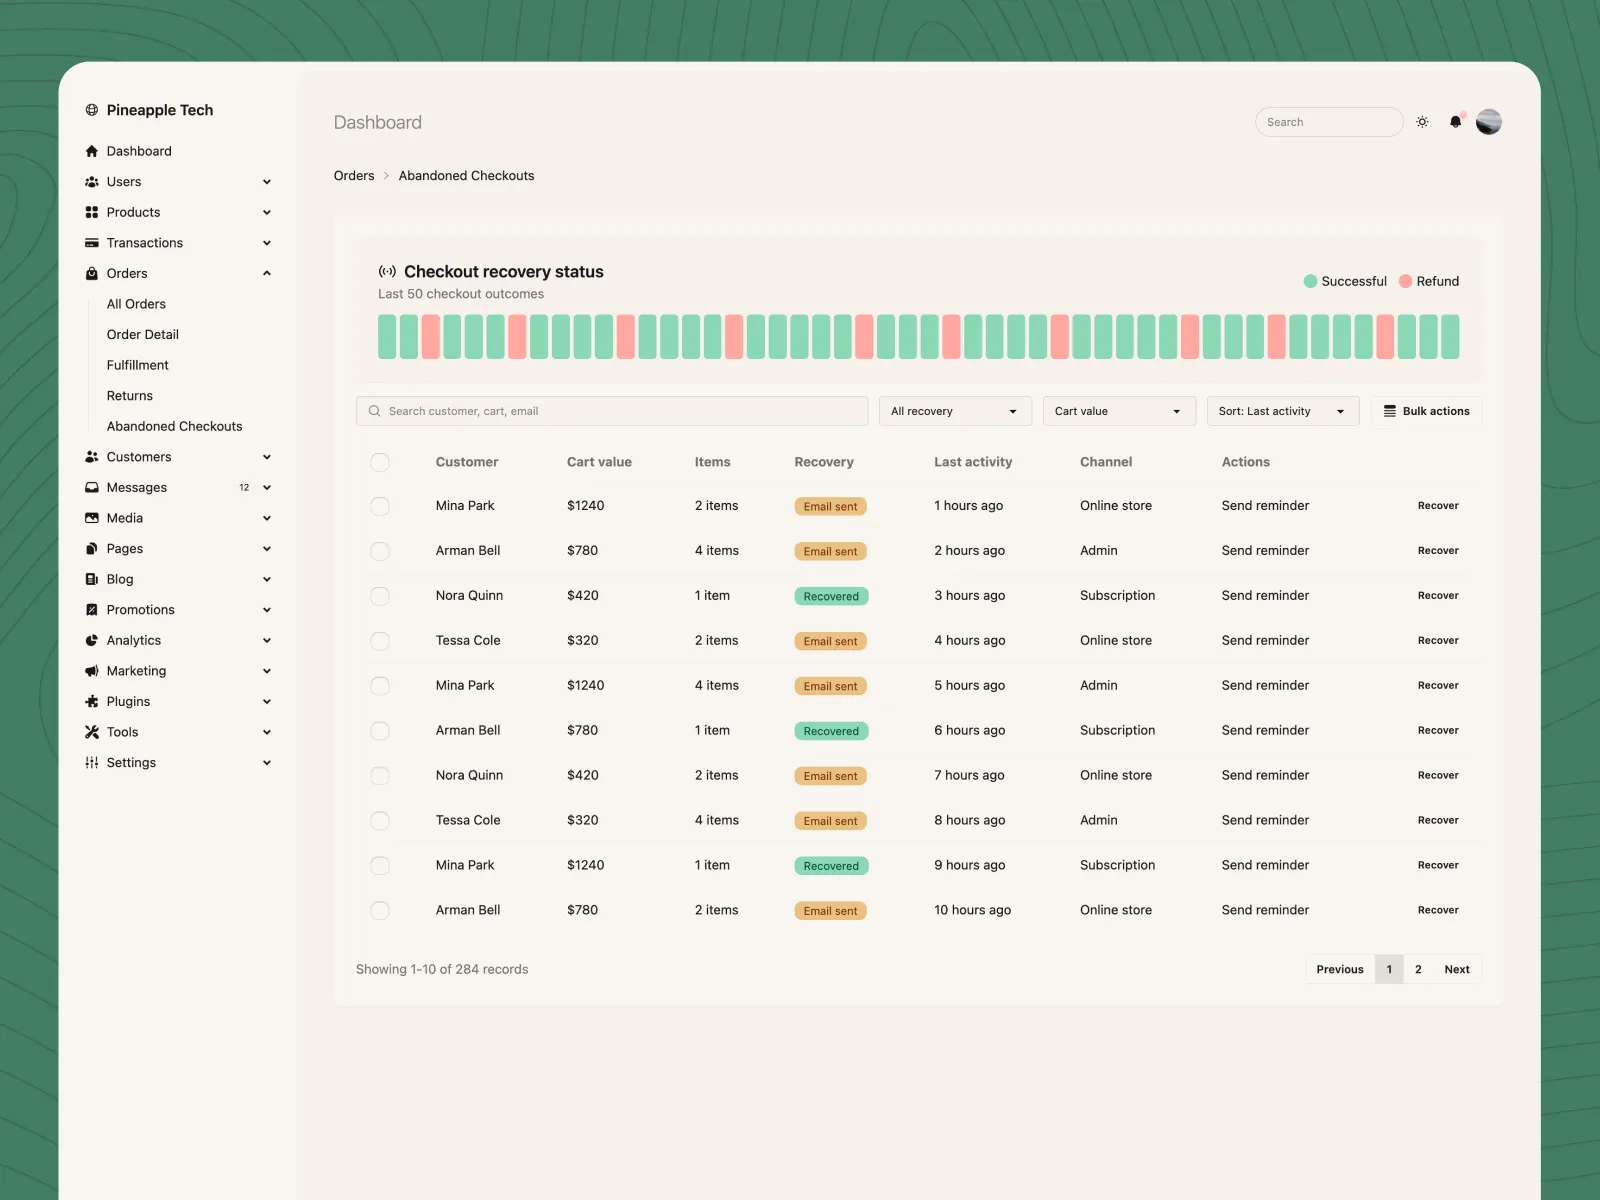Click the Orders bag icon
The width and height of the screenshot is (1600, 1200).
(92, 273)
